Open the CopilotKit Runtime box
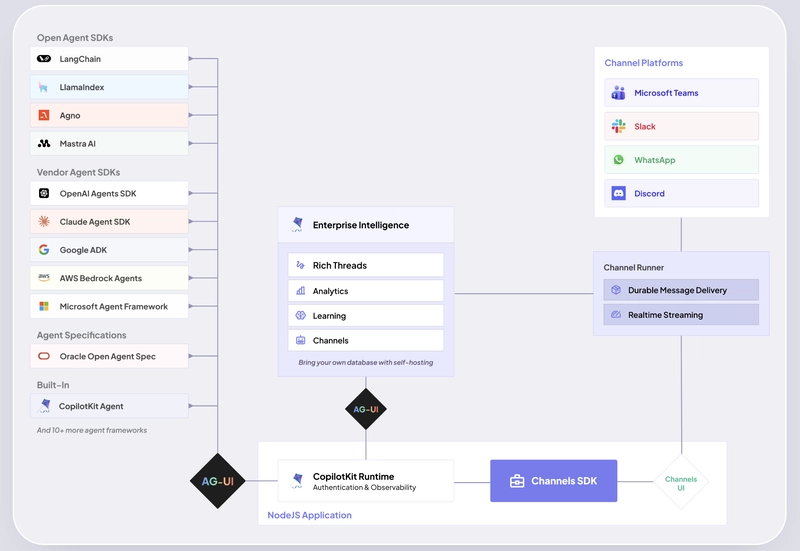The height and width of the screenshot is (551, 800). coord(366,481)
